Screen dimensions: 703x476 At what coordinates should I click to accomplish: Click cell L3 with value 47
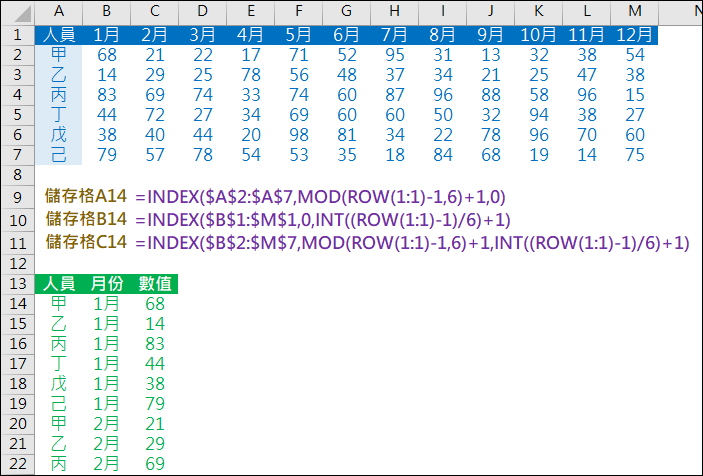(x=586, y=75)
